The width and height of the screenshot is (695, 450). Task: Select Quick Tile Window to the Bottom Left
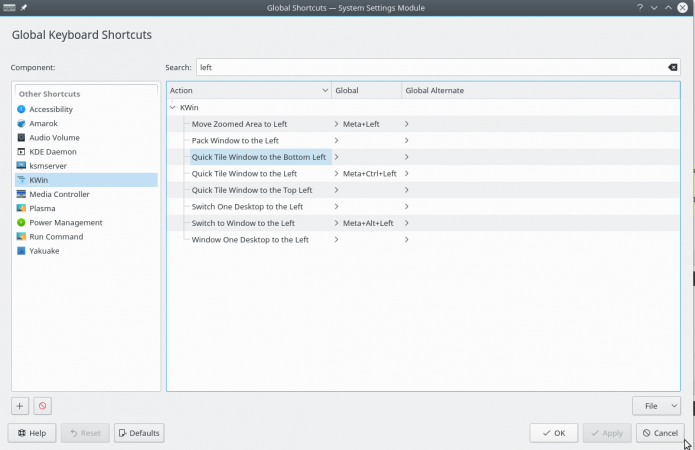pyautogui.click(x=259, y=157)
